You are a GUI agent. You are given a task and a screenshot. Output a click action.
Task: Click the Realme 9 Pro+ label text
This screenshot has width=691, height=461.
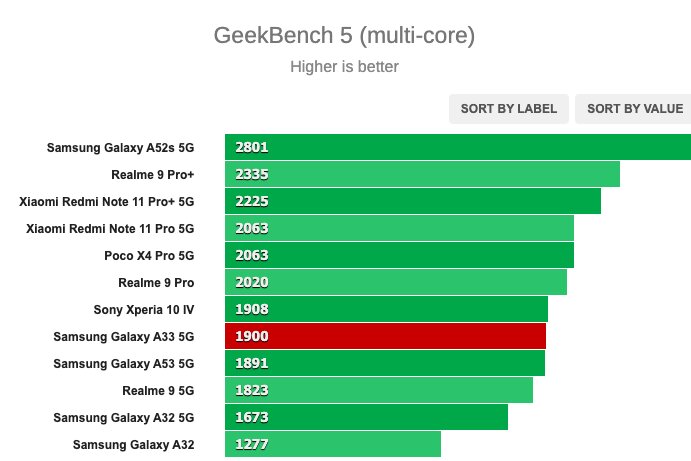[x=153, y=175]
